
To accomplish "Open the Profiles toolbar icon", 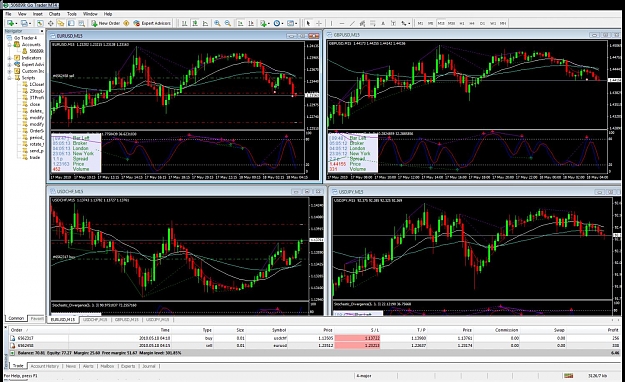I will pos(24,24).
